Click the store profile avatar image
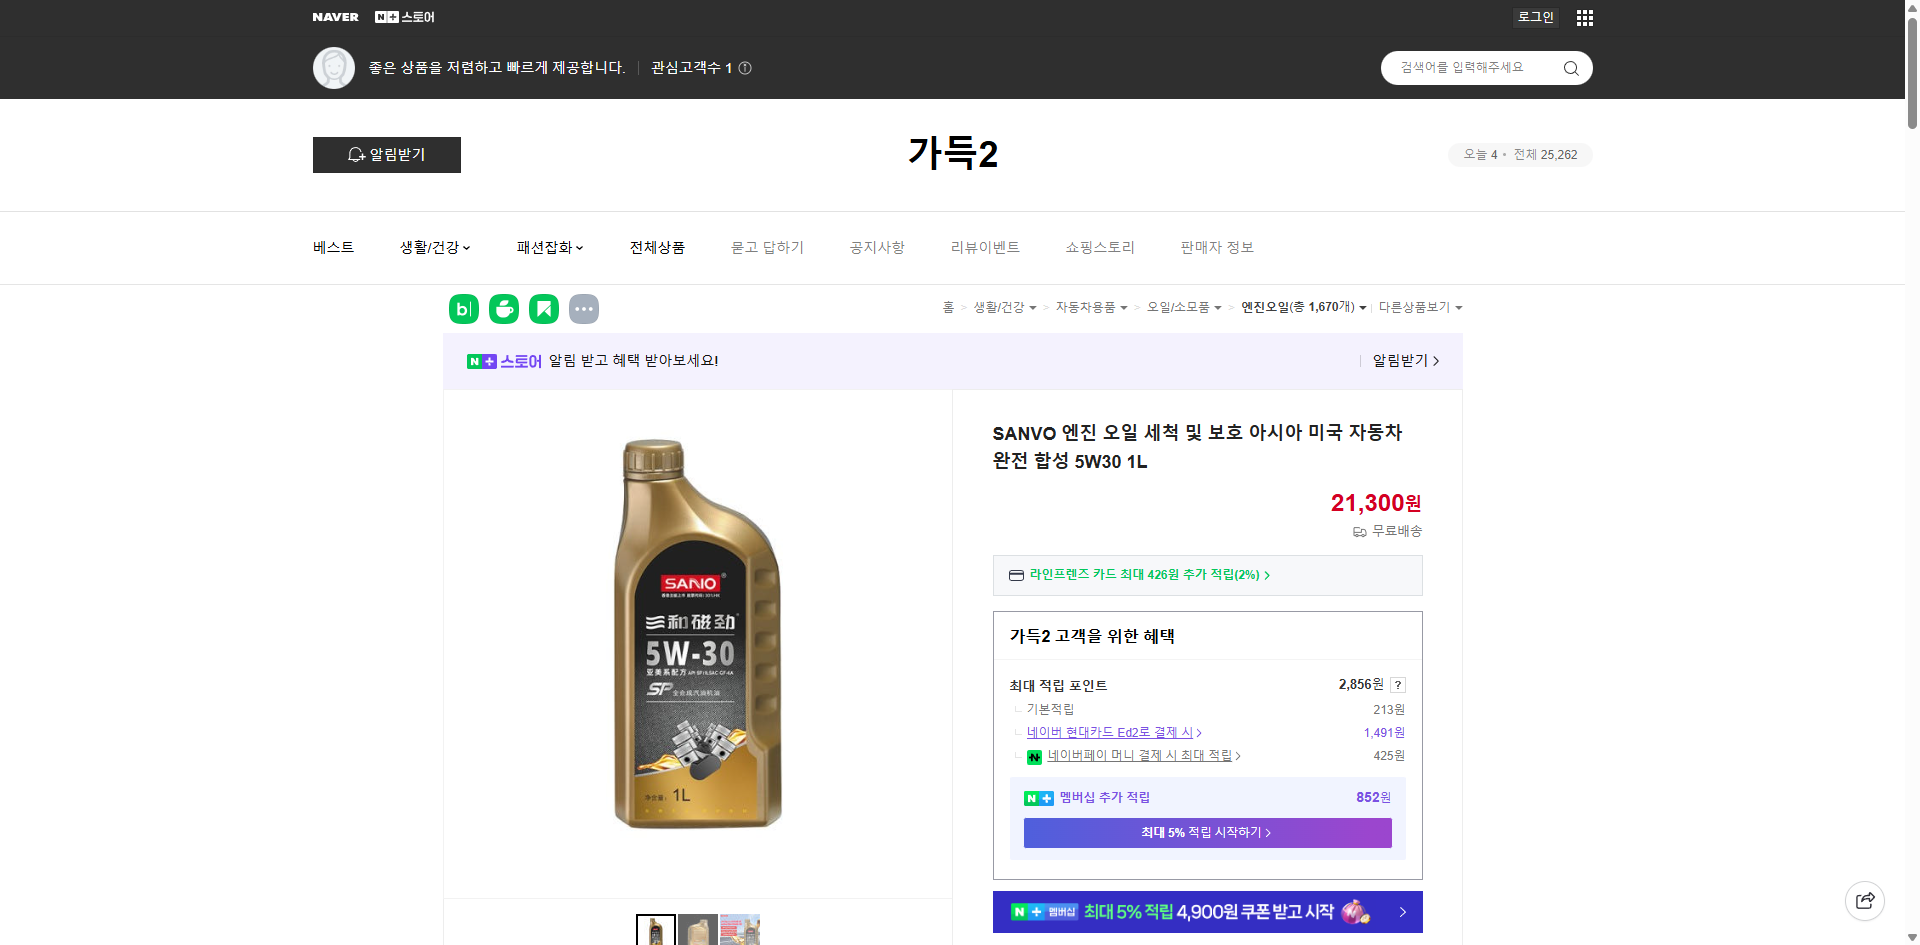1920x945 pixels. pyautogui.click(x=334, y=67)
